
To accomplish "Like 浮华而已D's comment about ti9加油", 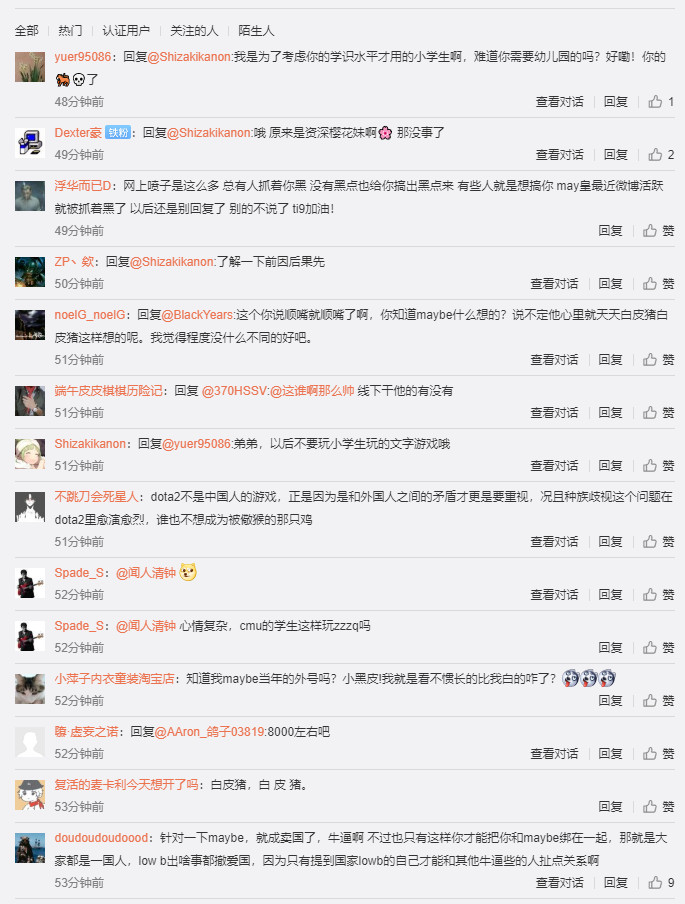I will pyautogui.click(x=650, y=231).
